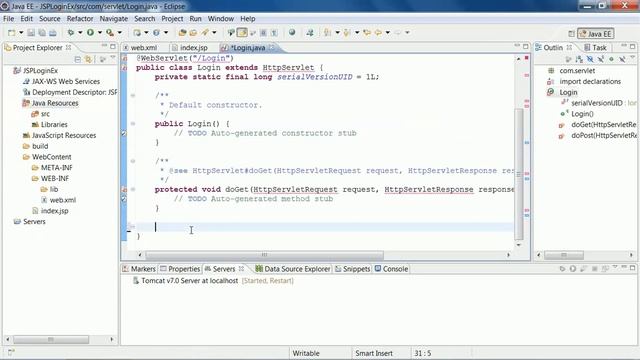Click the start server icon in Servers view
Image resolution: width=640 pixels, height=360 pixels.
point(573,269)
